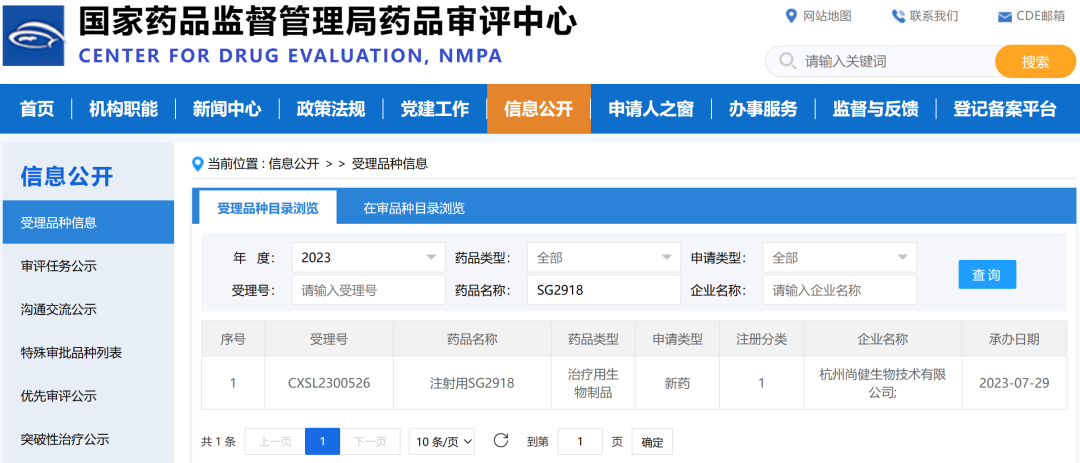1080x463 pixels.
Task: Click date cell 2023-07-29
Action: click(1014, 384)
